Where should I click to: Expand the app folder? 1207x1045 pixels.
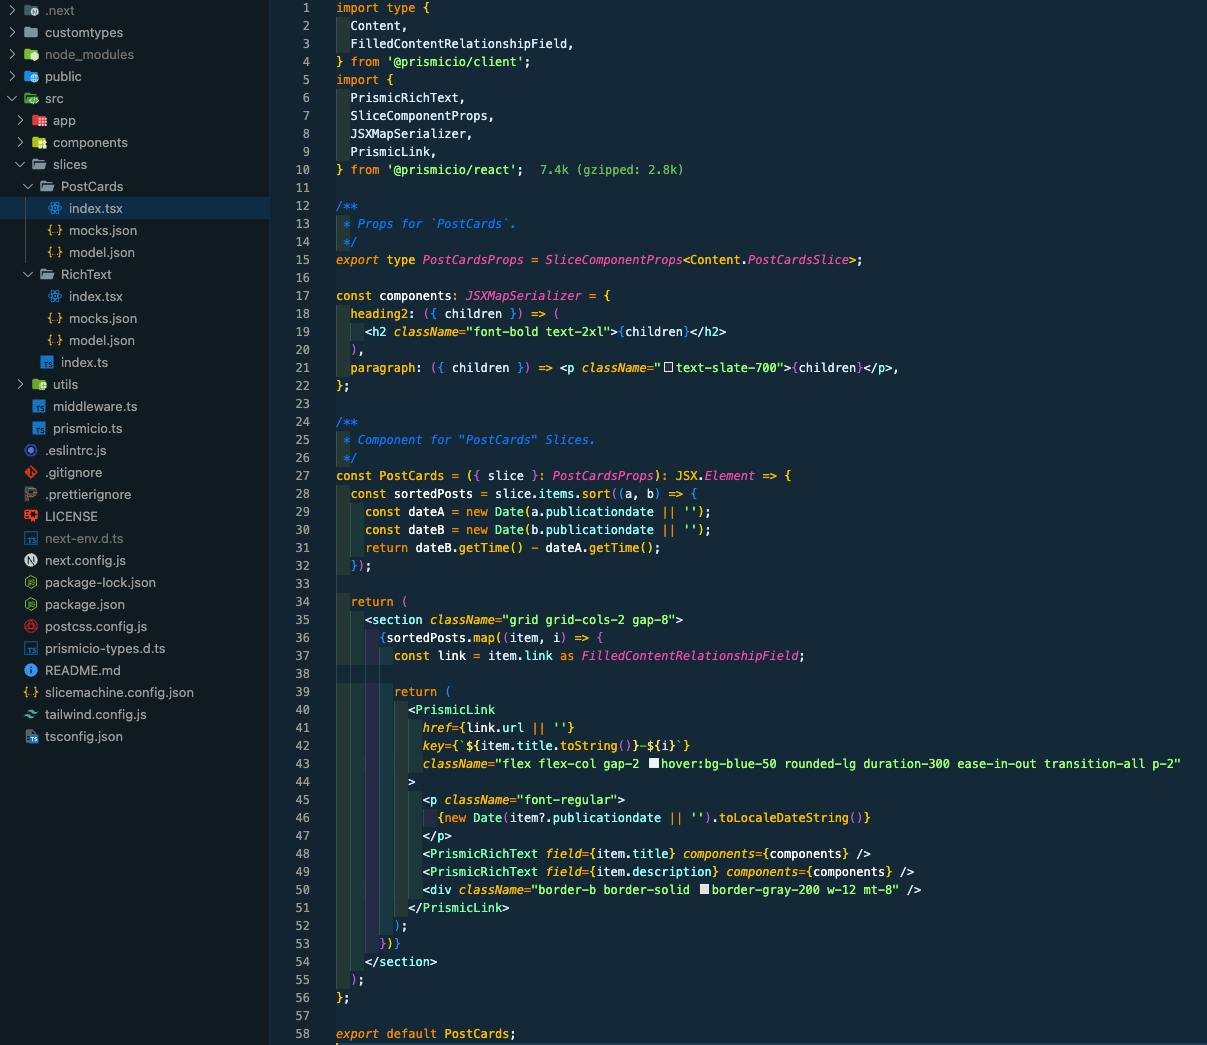coord(19,120)
